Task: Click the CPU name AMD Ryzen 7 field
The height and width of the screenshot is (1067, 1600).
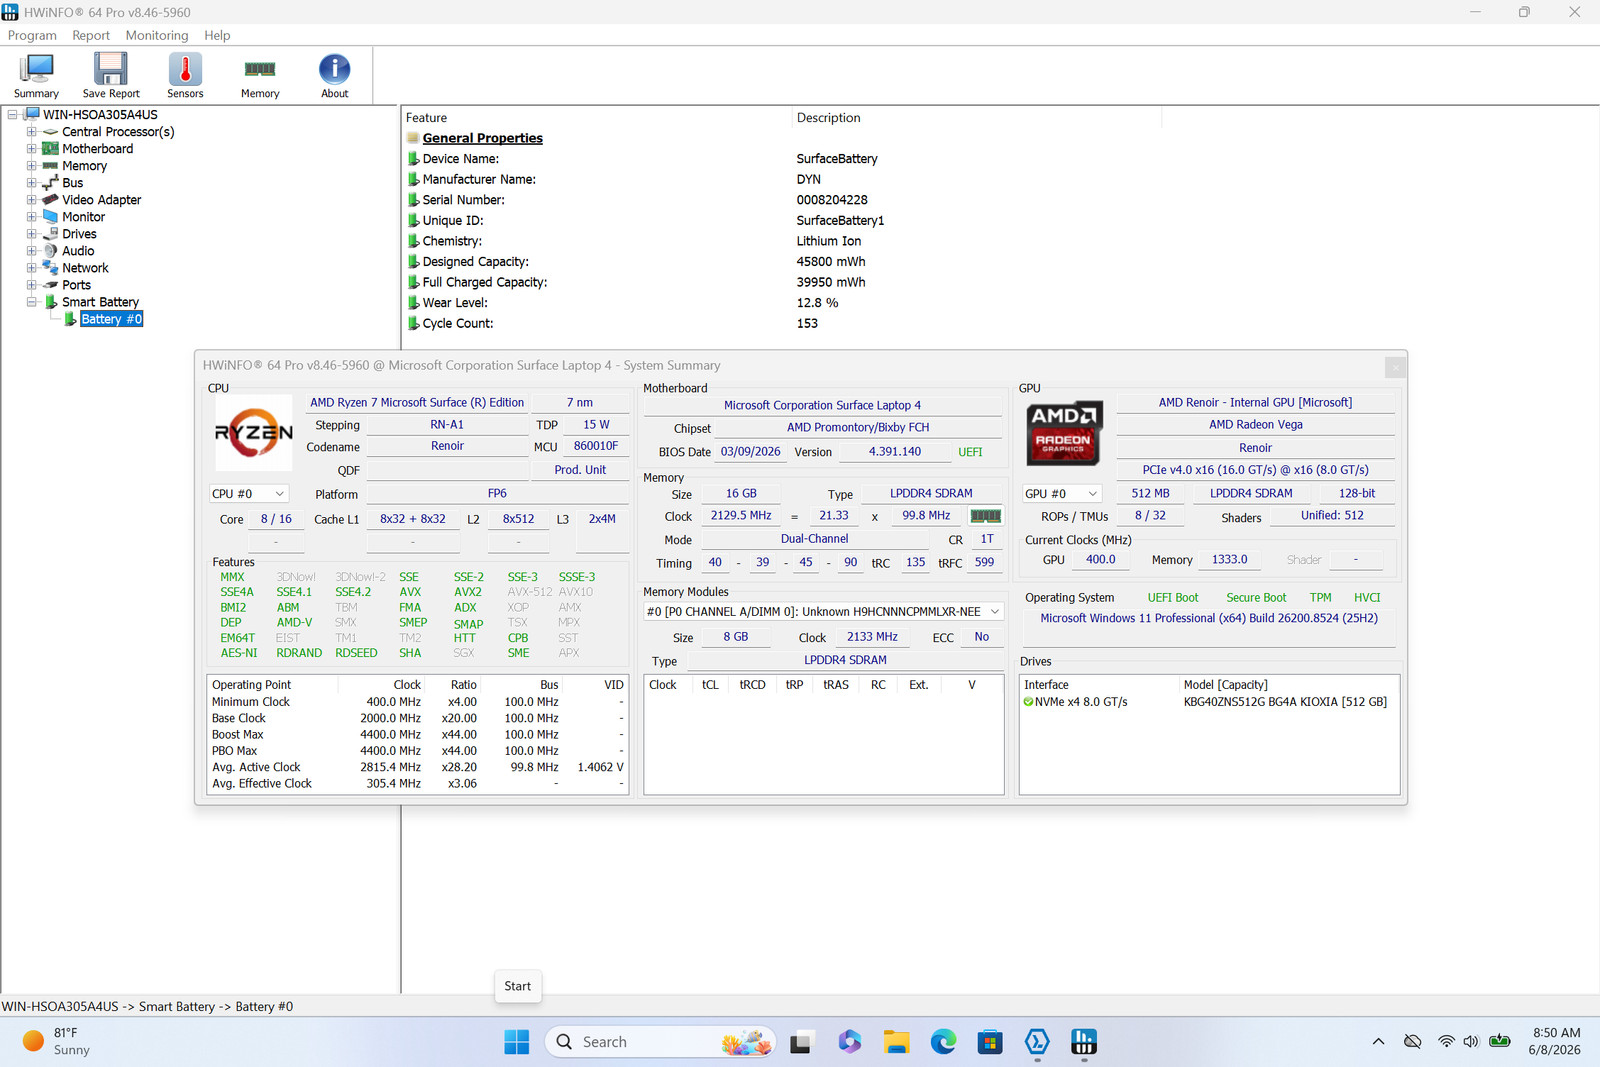Action: pos(417,403)
